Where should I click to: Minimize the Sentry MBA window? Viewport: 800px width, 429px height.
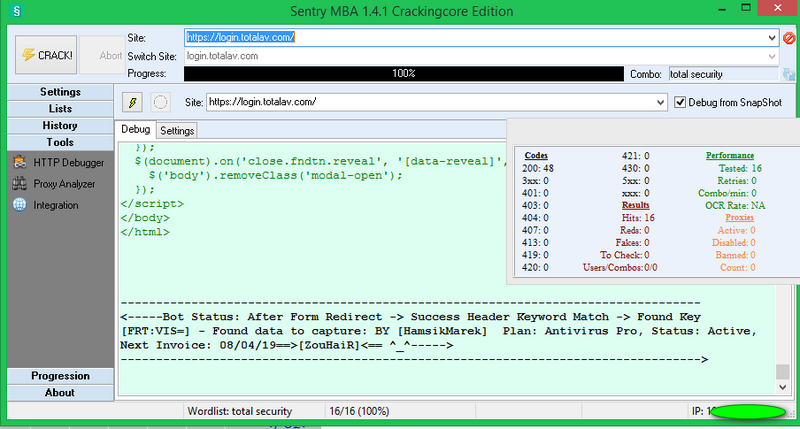click(x=721, y=8)
